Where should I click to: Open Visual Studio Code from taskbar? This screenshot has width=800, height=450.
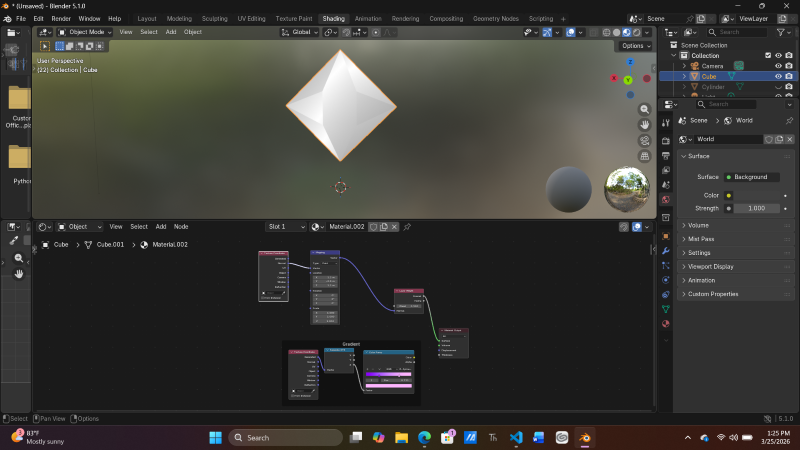(516, 438)
